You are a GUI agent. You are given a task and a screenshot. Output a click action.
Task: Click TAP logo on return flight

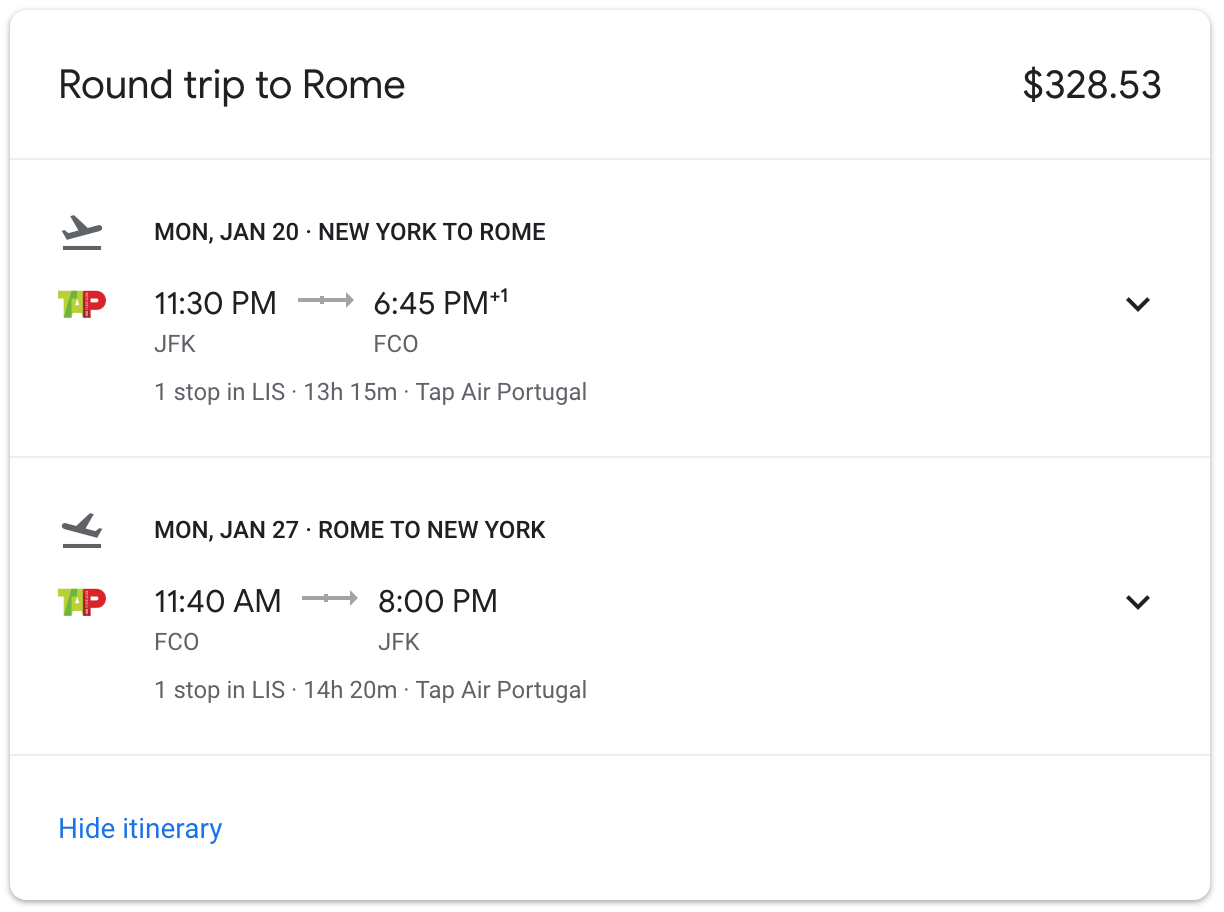click(82, 601)
